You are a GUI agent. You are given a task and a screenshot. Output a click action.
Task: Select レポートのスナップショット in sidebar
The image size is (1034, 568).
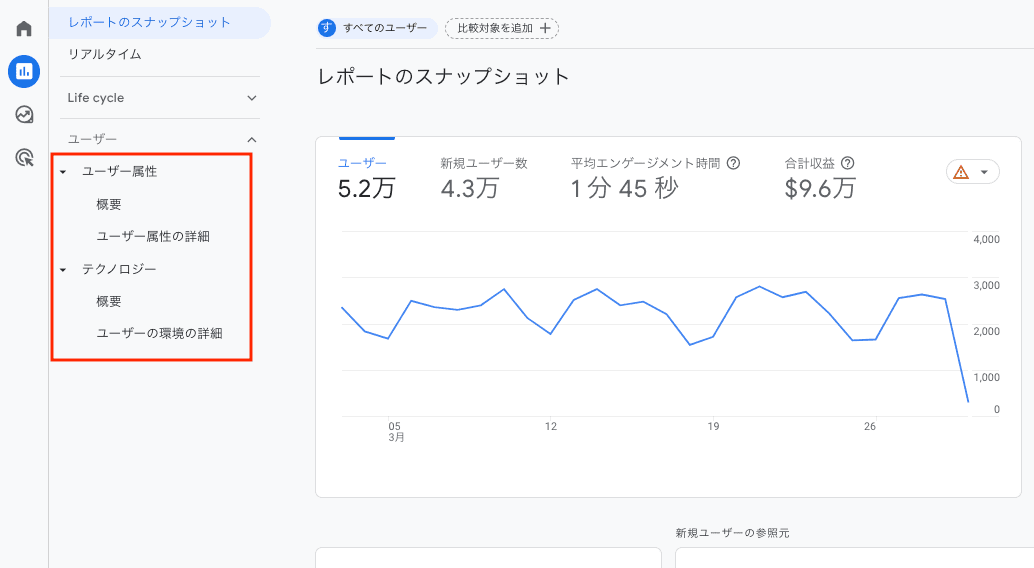coord(160,22)
